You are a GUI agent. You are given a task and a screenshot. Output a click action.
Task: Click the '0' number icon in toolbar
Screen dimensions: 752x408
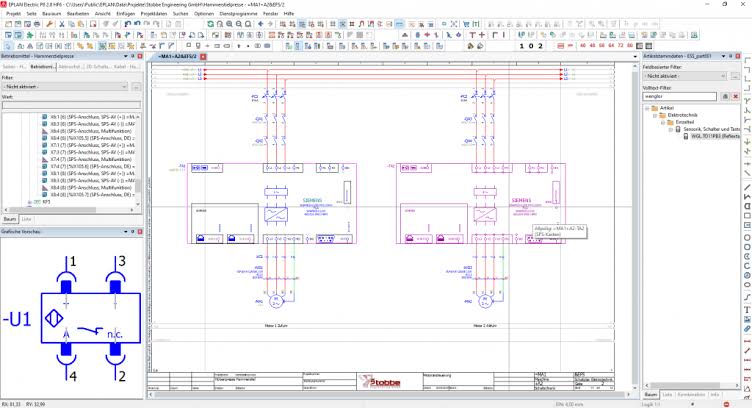pyautogui.click(x=531, y=46)
